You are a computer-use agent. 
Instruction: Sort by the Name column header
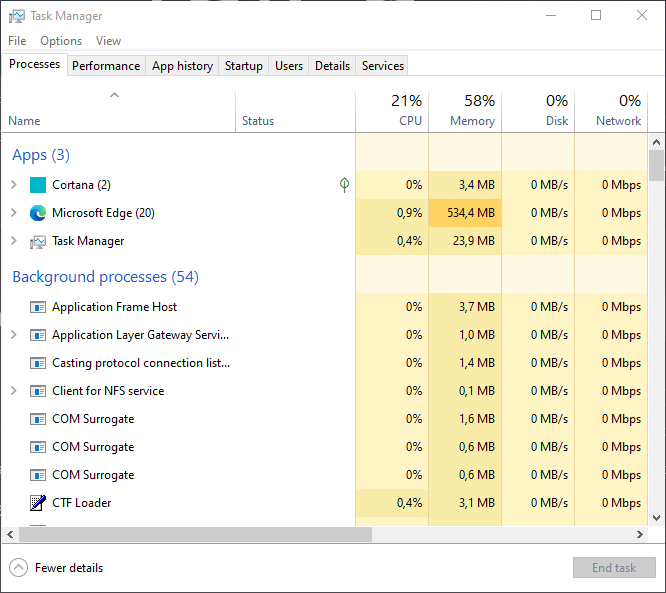(119, 111)
